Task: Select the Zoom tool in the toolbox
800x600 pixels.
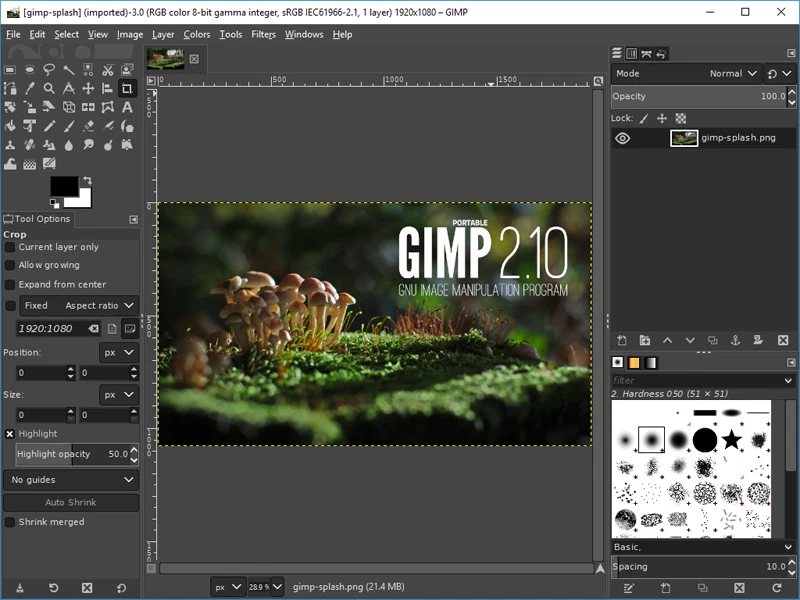Action: coord(50,88)
